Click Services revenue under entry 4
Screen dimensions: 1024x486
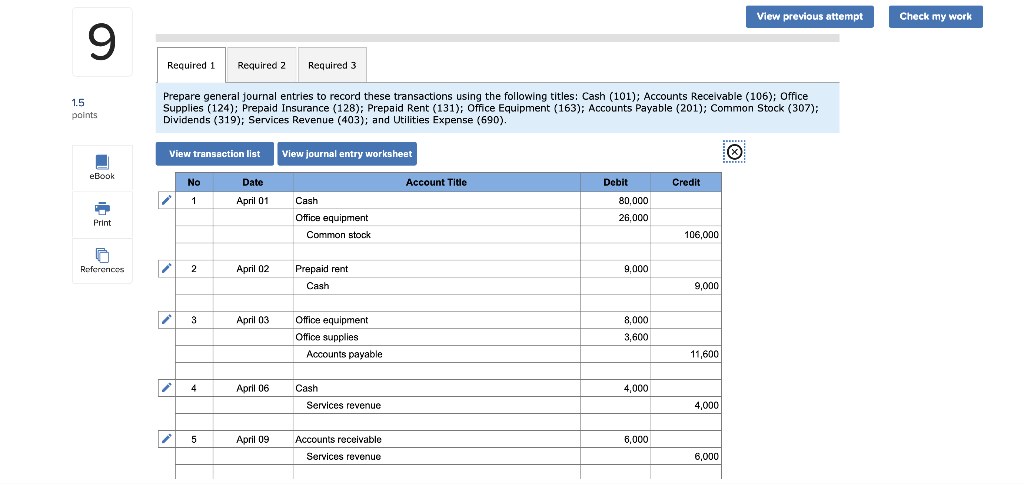click(x=437, y=405)
